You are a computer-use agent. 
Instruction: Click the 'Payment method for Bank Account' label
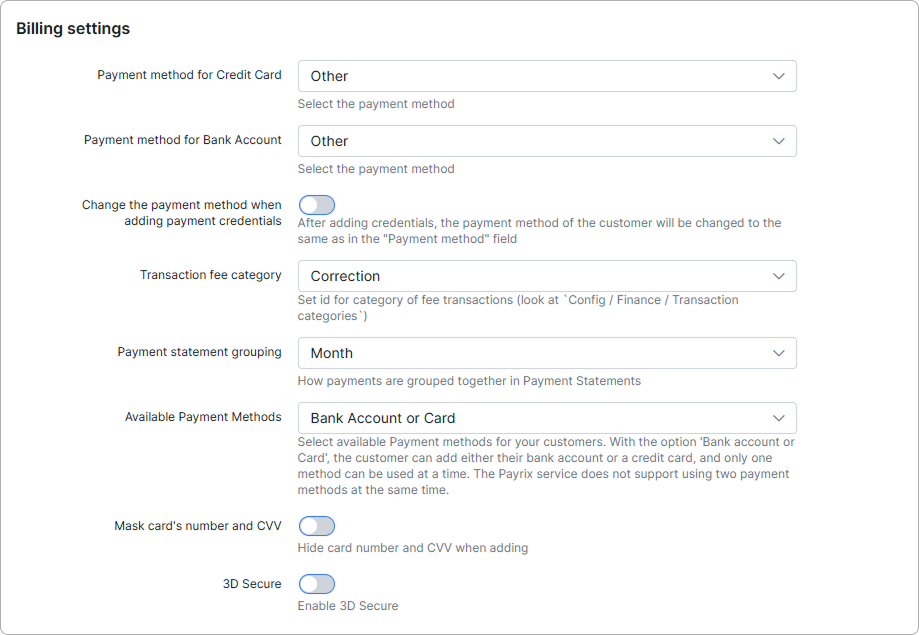point(183,139)
